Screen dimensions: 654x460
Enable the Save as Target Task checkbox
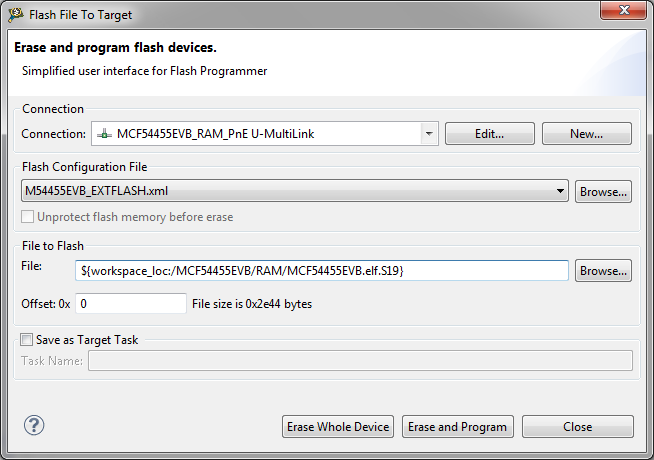27,340
